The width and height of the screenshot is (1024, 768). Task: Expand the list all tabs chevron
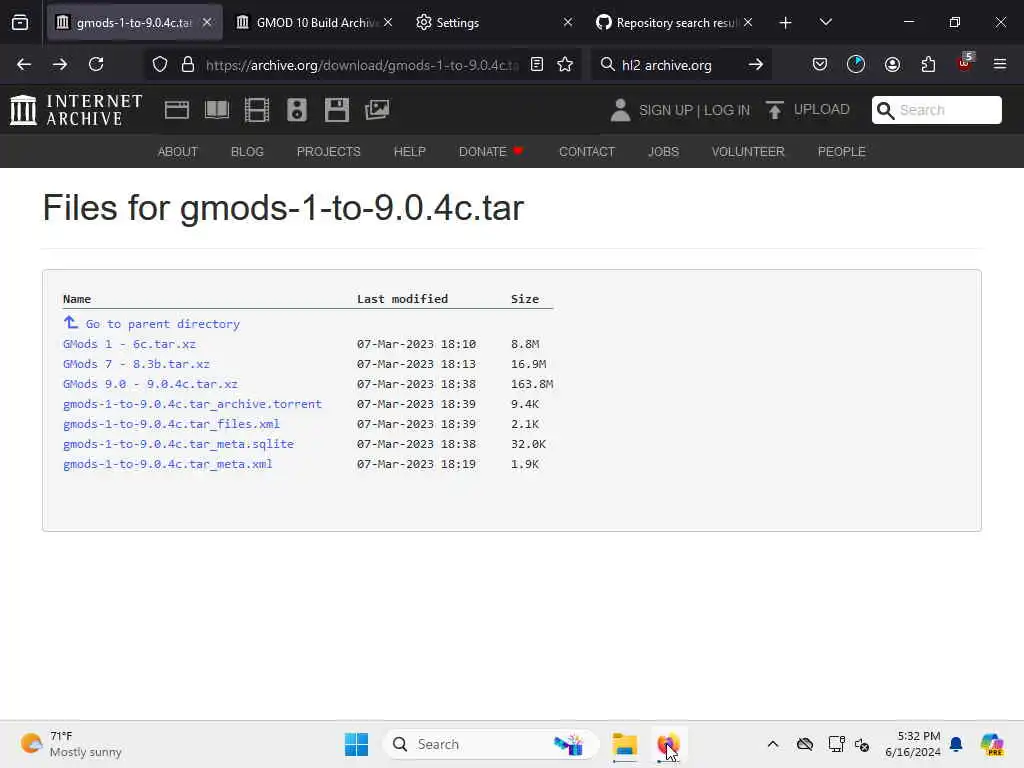point(825,22)
